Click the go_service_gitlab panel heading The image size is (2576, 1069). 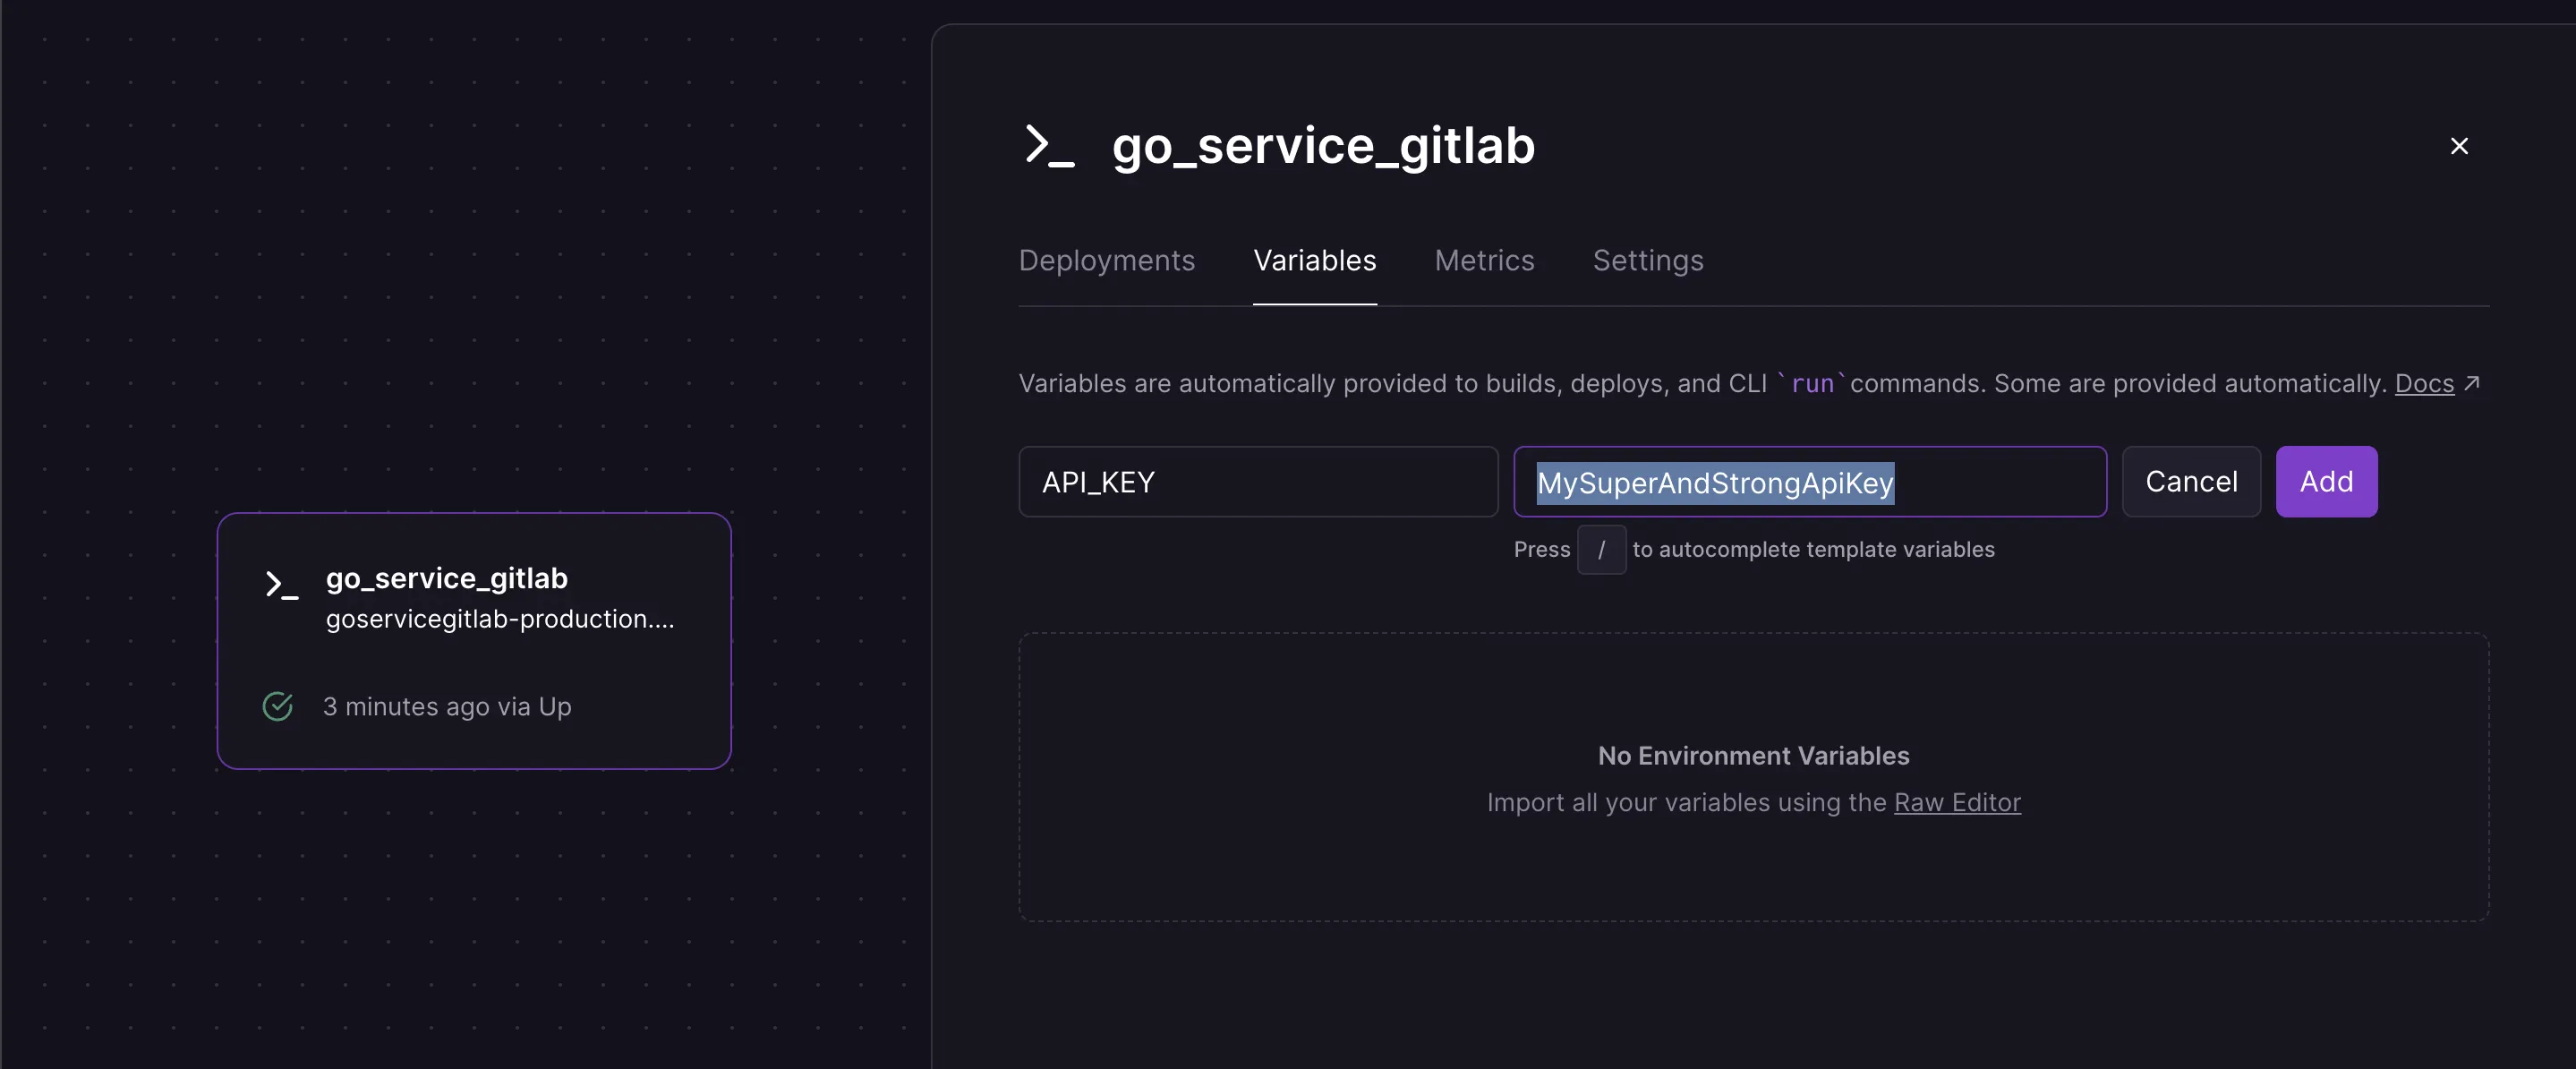pyautogui.click(x=1322, y=146)
